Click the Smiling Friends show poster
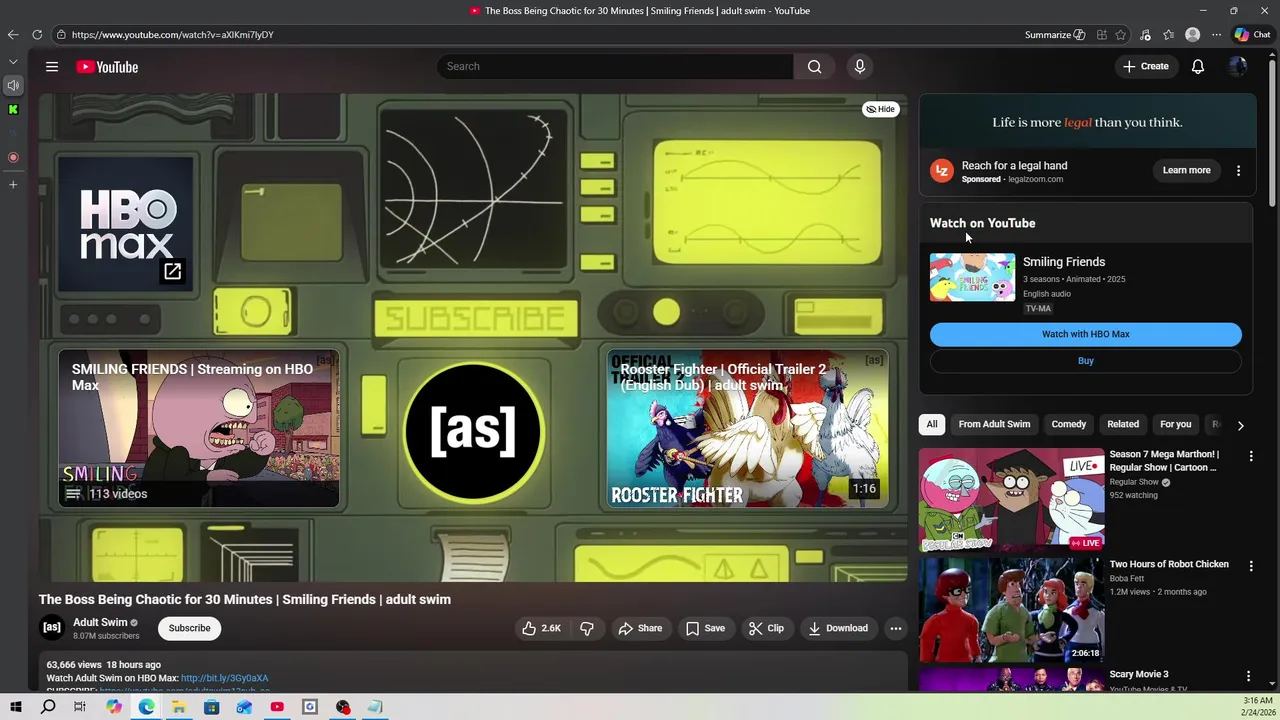 972,277
